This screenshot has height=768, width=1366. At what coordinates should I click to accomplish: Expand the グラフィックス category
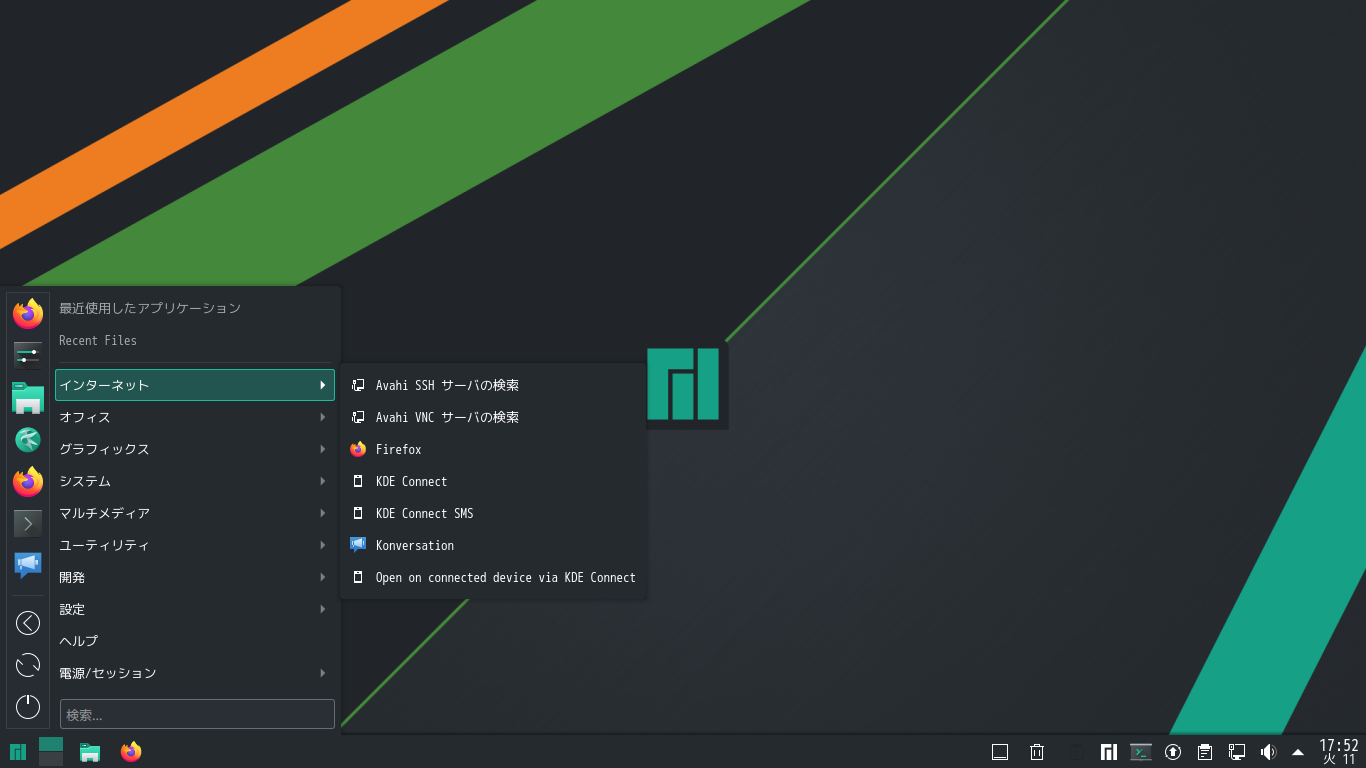tap(195, 449)
